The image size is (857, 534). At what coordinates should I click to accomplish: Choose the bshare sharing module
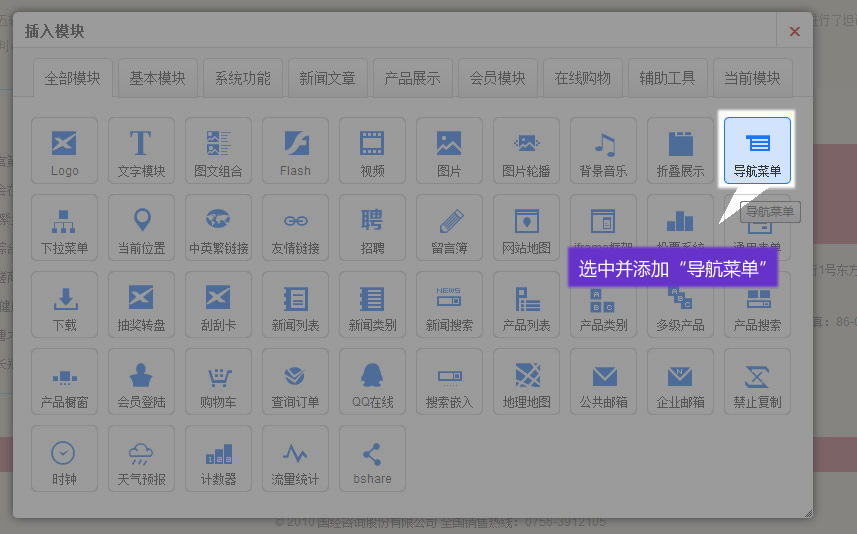coord(372,459)
